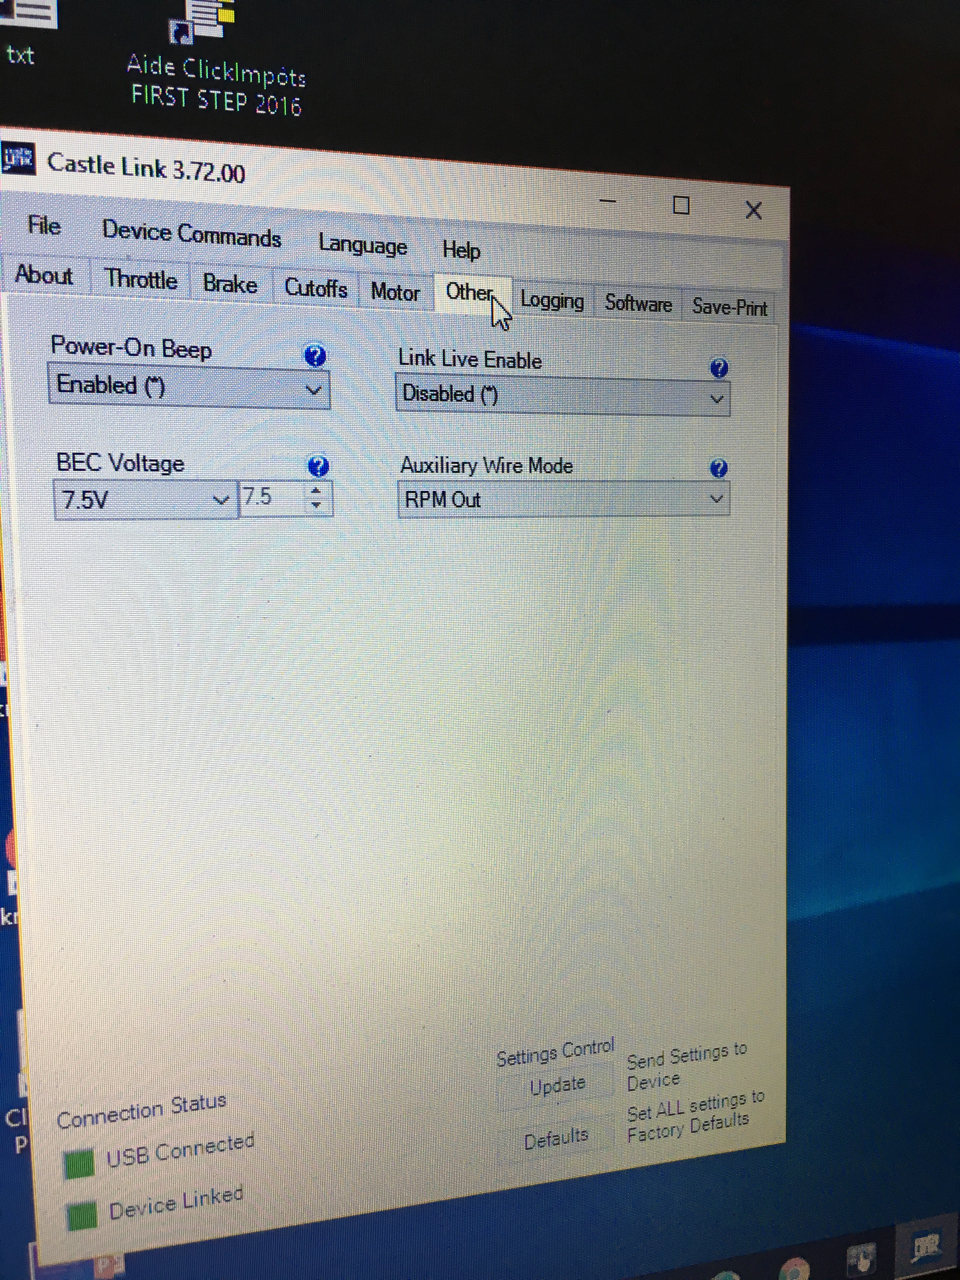960x1280 pixels.
Task: Open help for Auxiliary Wire Mode
Action: [719, 468]
